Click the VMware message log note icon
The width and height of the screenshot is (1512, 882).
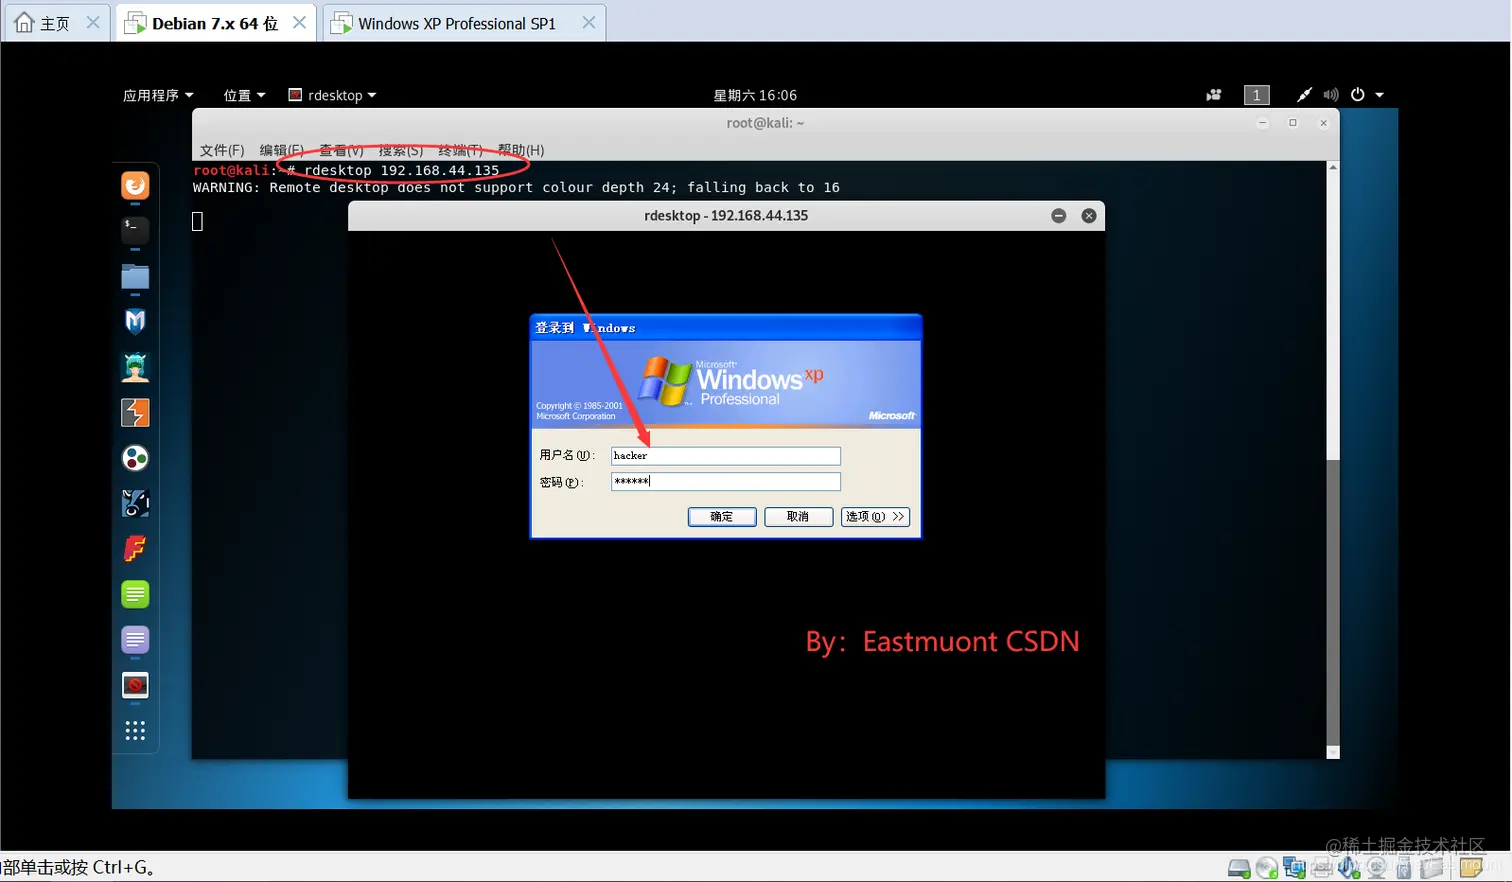click(1470, 867)
